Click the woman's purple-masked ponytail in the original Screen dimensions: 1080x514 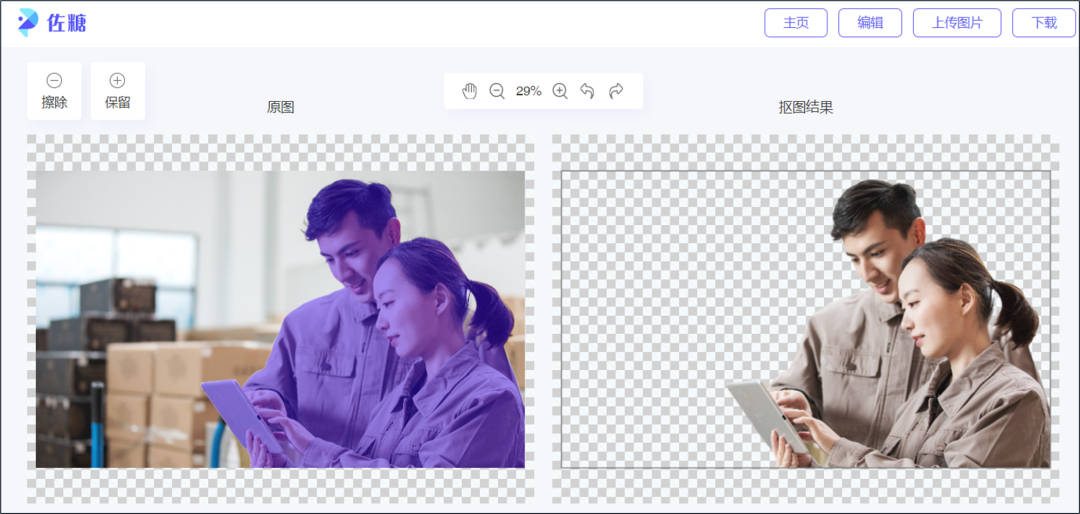coord(488,310)
